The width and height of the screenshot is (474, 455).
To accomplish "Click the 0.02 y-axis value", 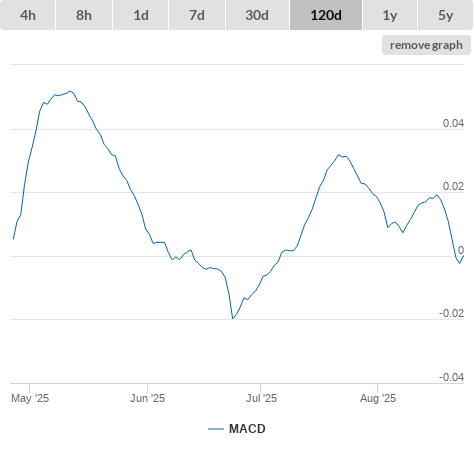I will click(x=453, y=186).
